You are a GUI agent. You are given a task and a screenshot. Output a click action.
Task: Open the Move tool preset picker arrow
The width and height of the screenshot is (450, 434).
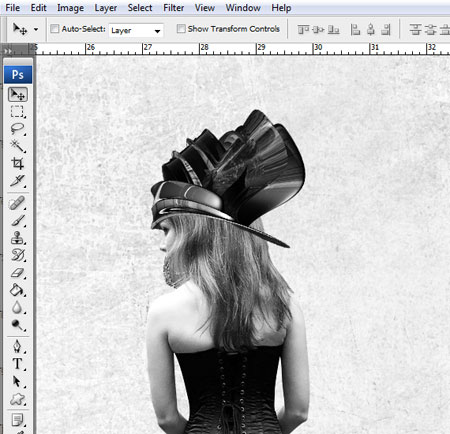pos(36,29)
